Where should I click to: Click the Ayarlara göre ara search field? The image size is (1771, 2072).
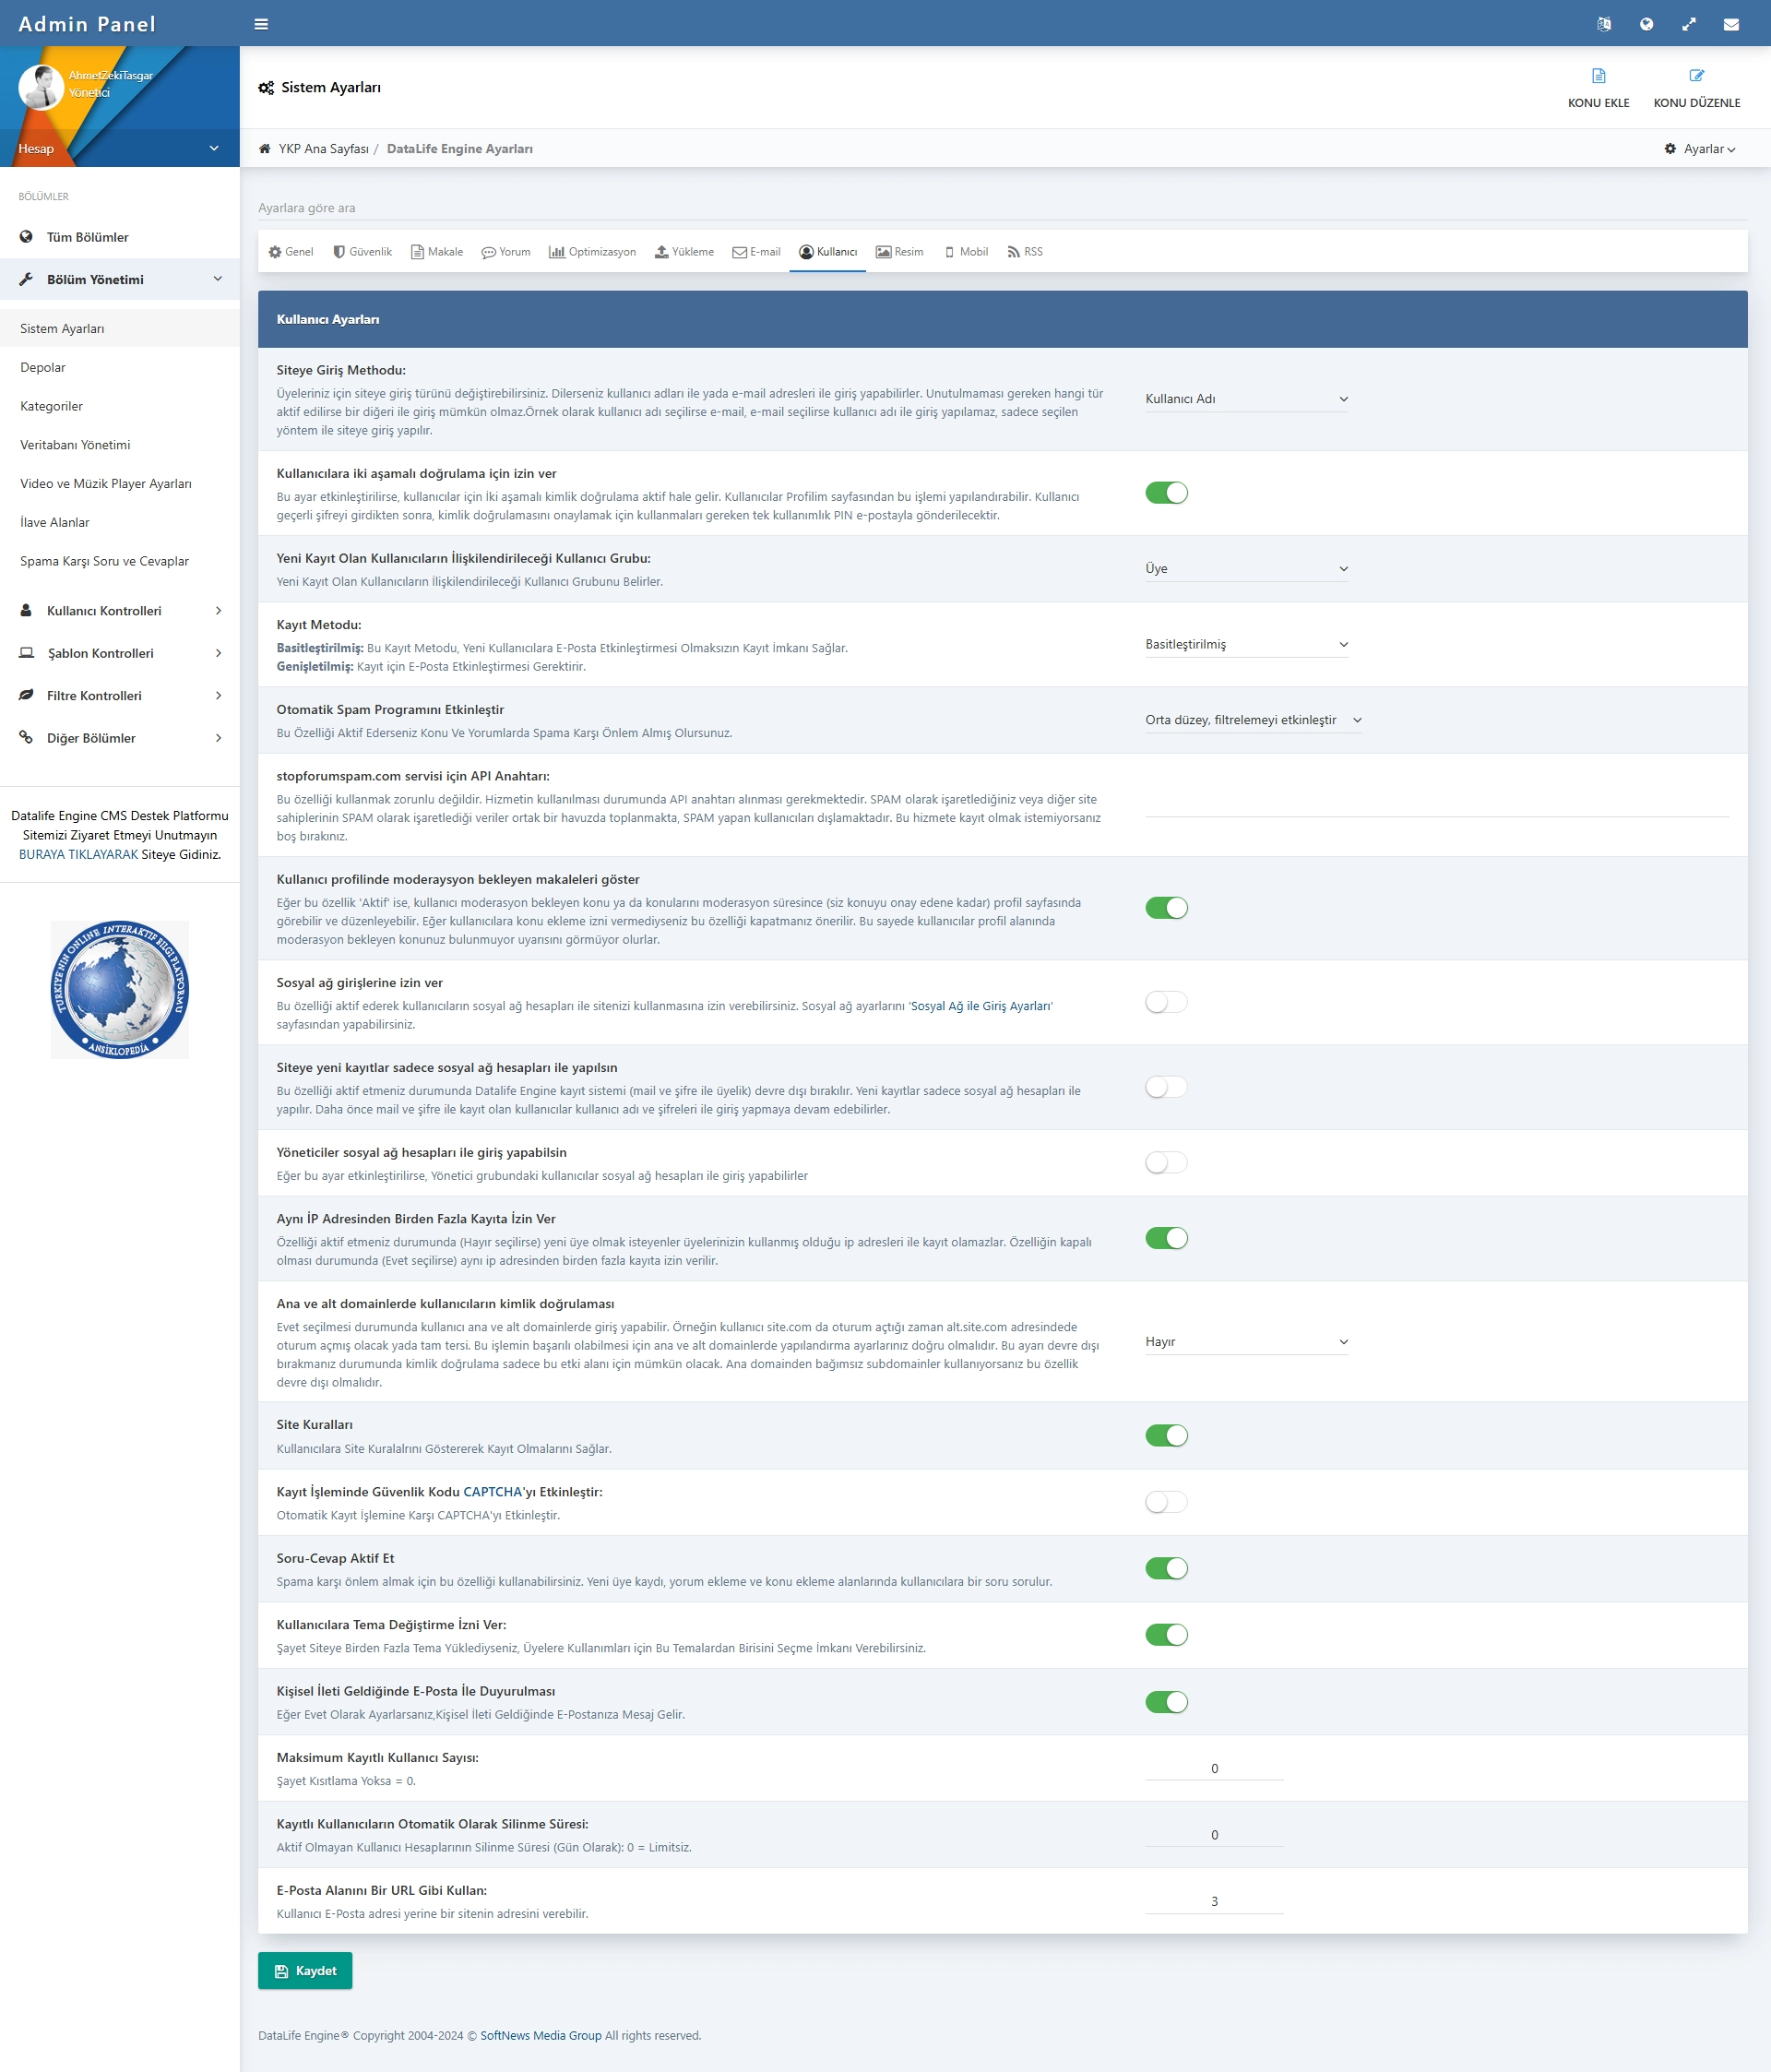1000,208
